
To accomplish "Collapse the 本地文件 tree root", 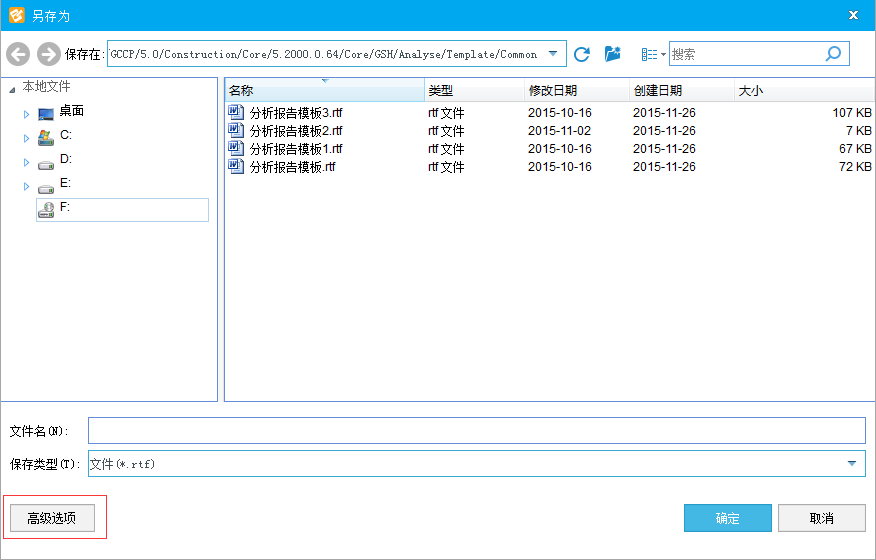I will click(12, 89).
